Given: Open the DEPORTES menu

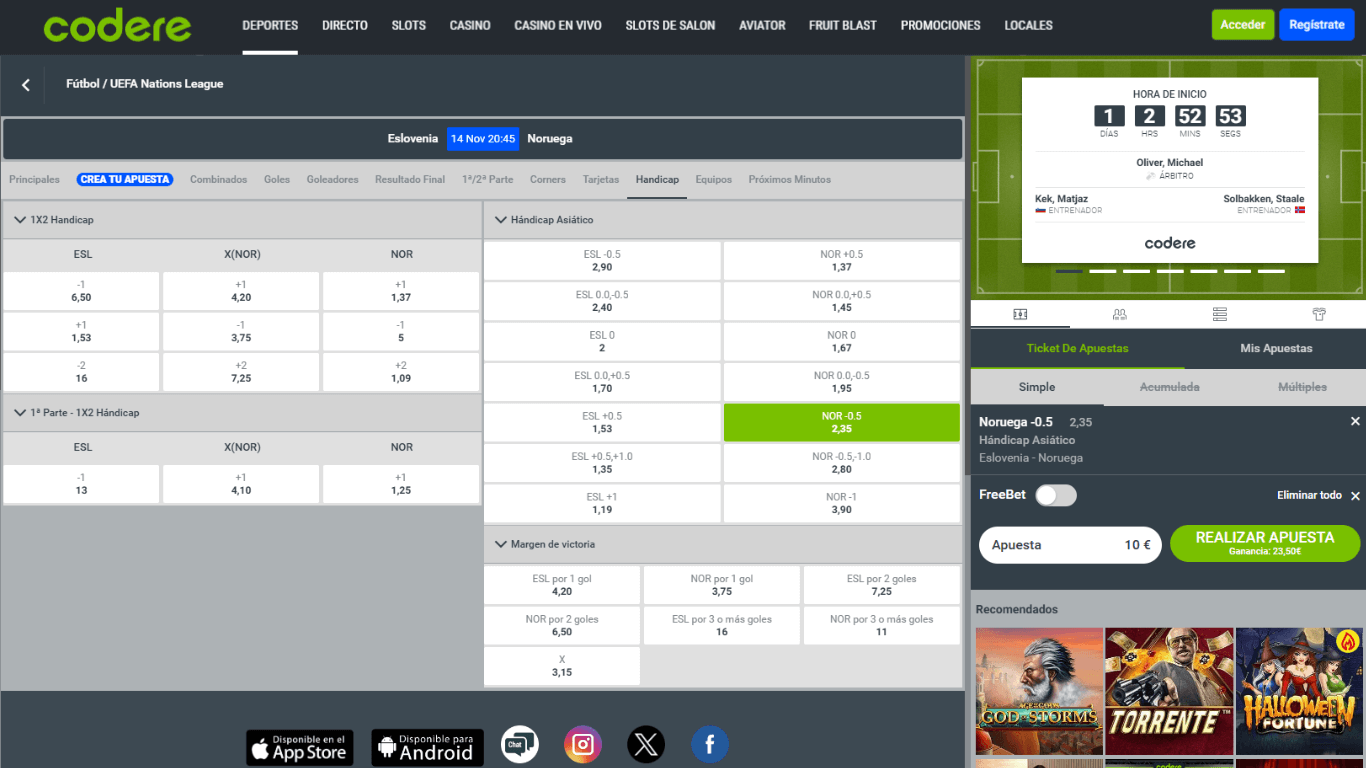Looking at the screenshot, I should (270, 26).
